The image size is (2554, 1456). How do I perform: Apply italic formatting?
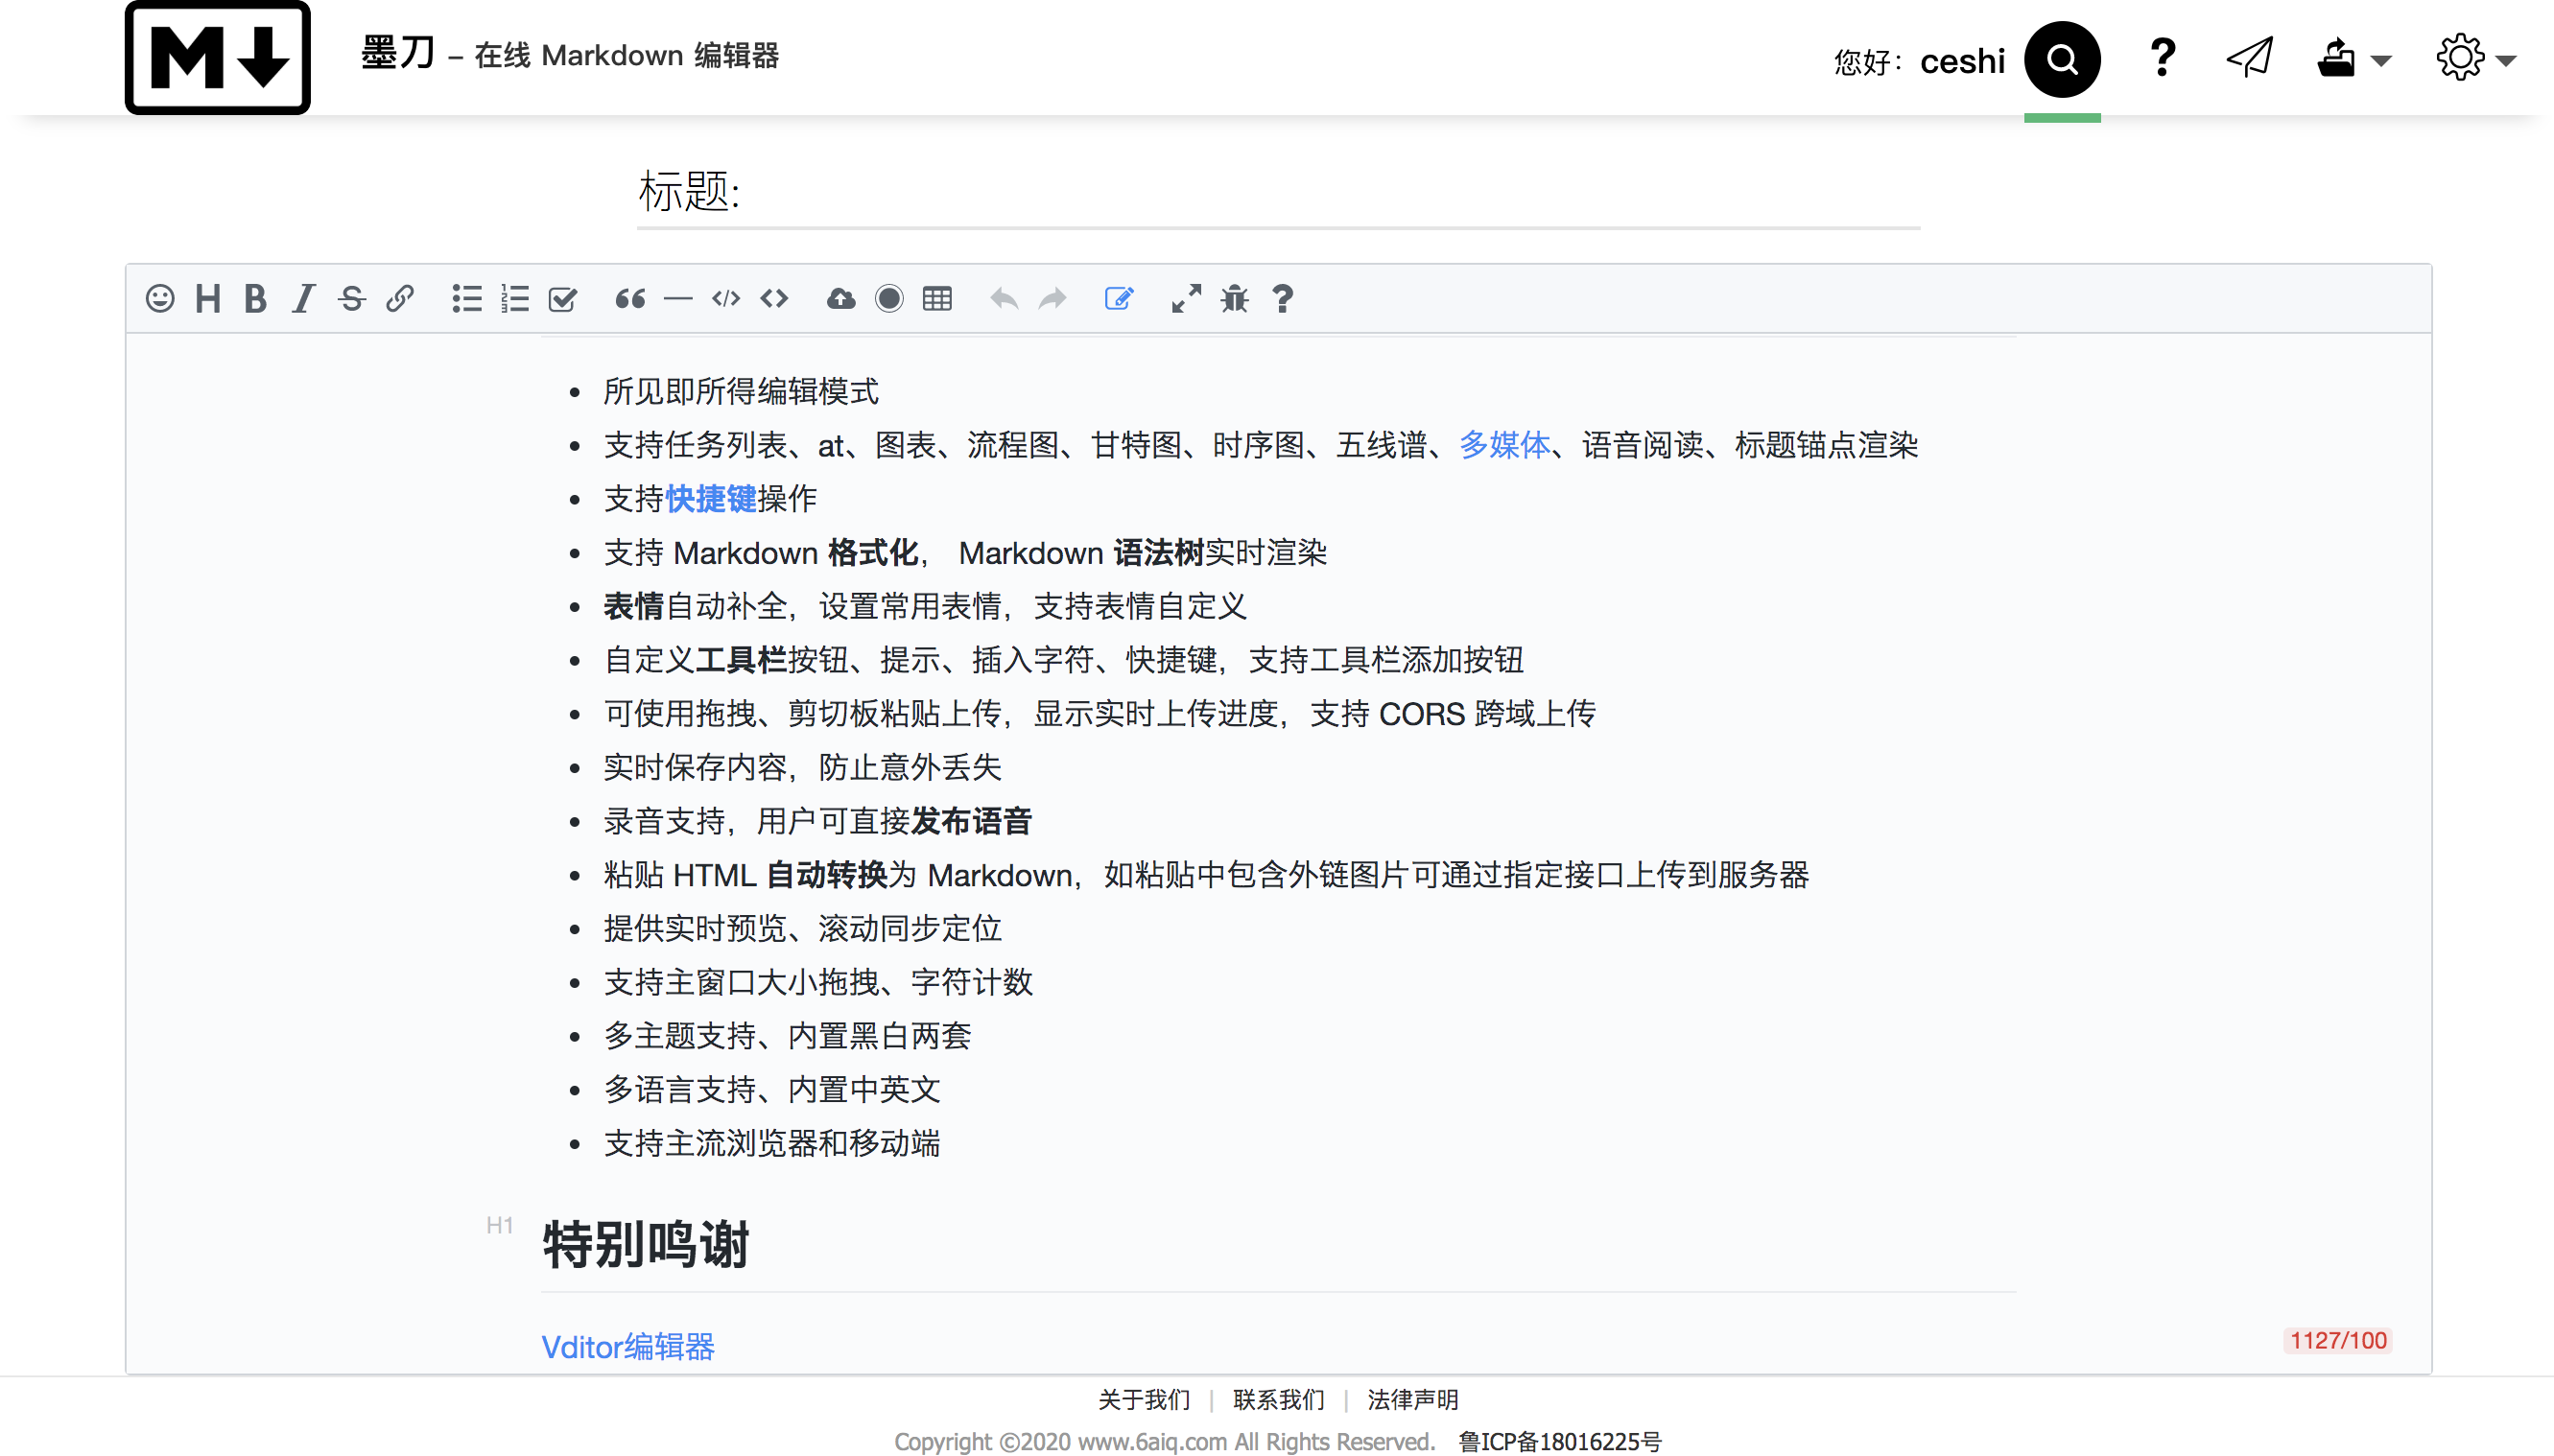tap(303, 298)
